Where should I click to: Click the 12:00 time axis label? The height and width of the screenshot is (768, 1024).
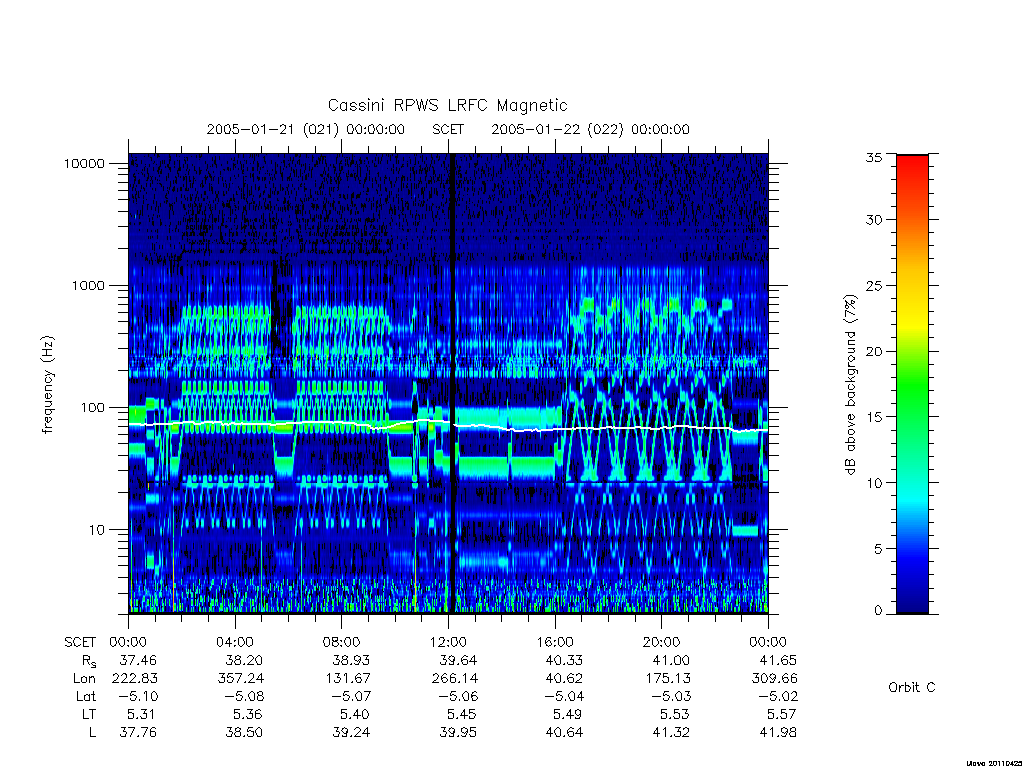[448, 642]
